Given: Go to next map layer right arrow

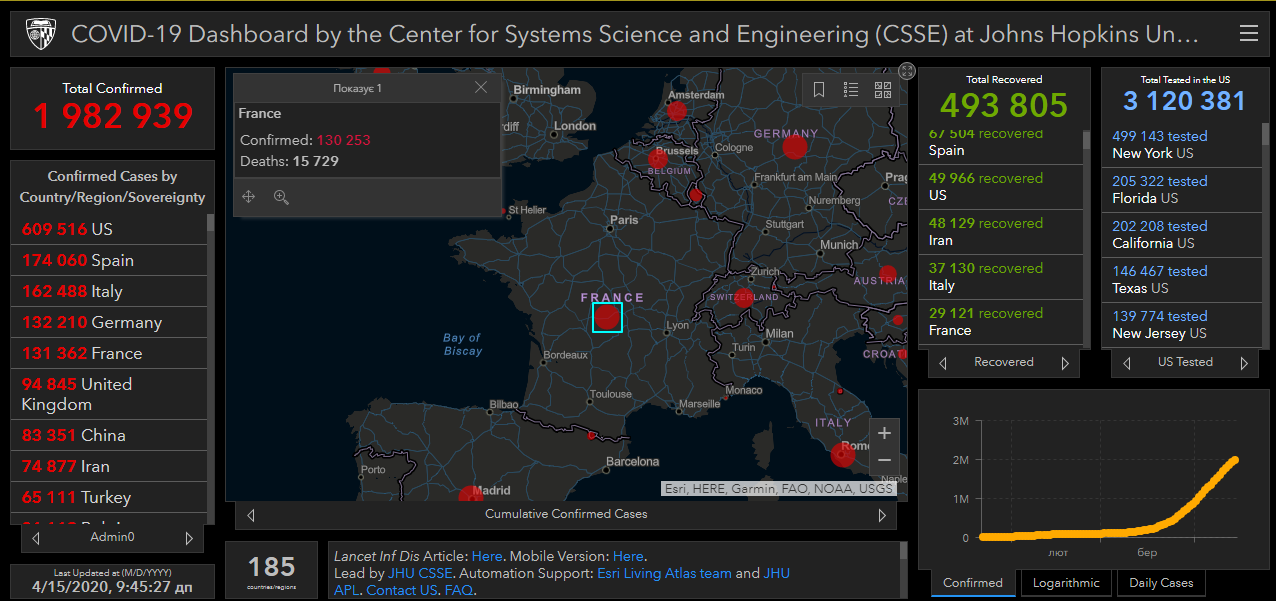Looking at the screenshot, I should click(x=882, y=515).
